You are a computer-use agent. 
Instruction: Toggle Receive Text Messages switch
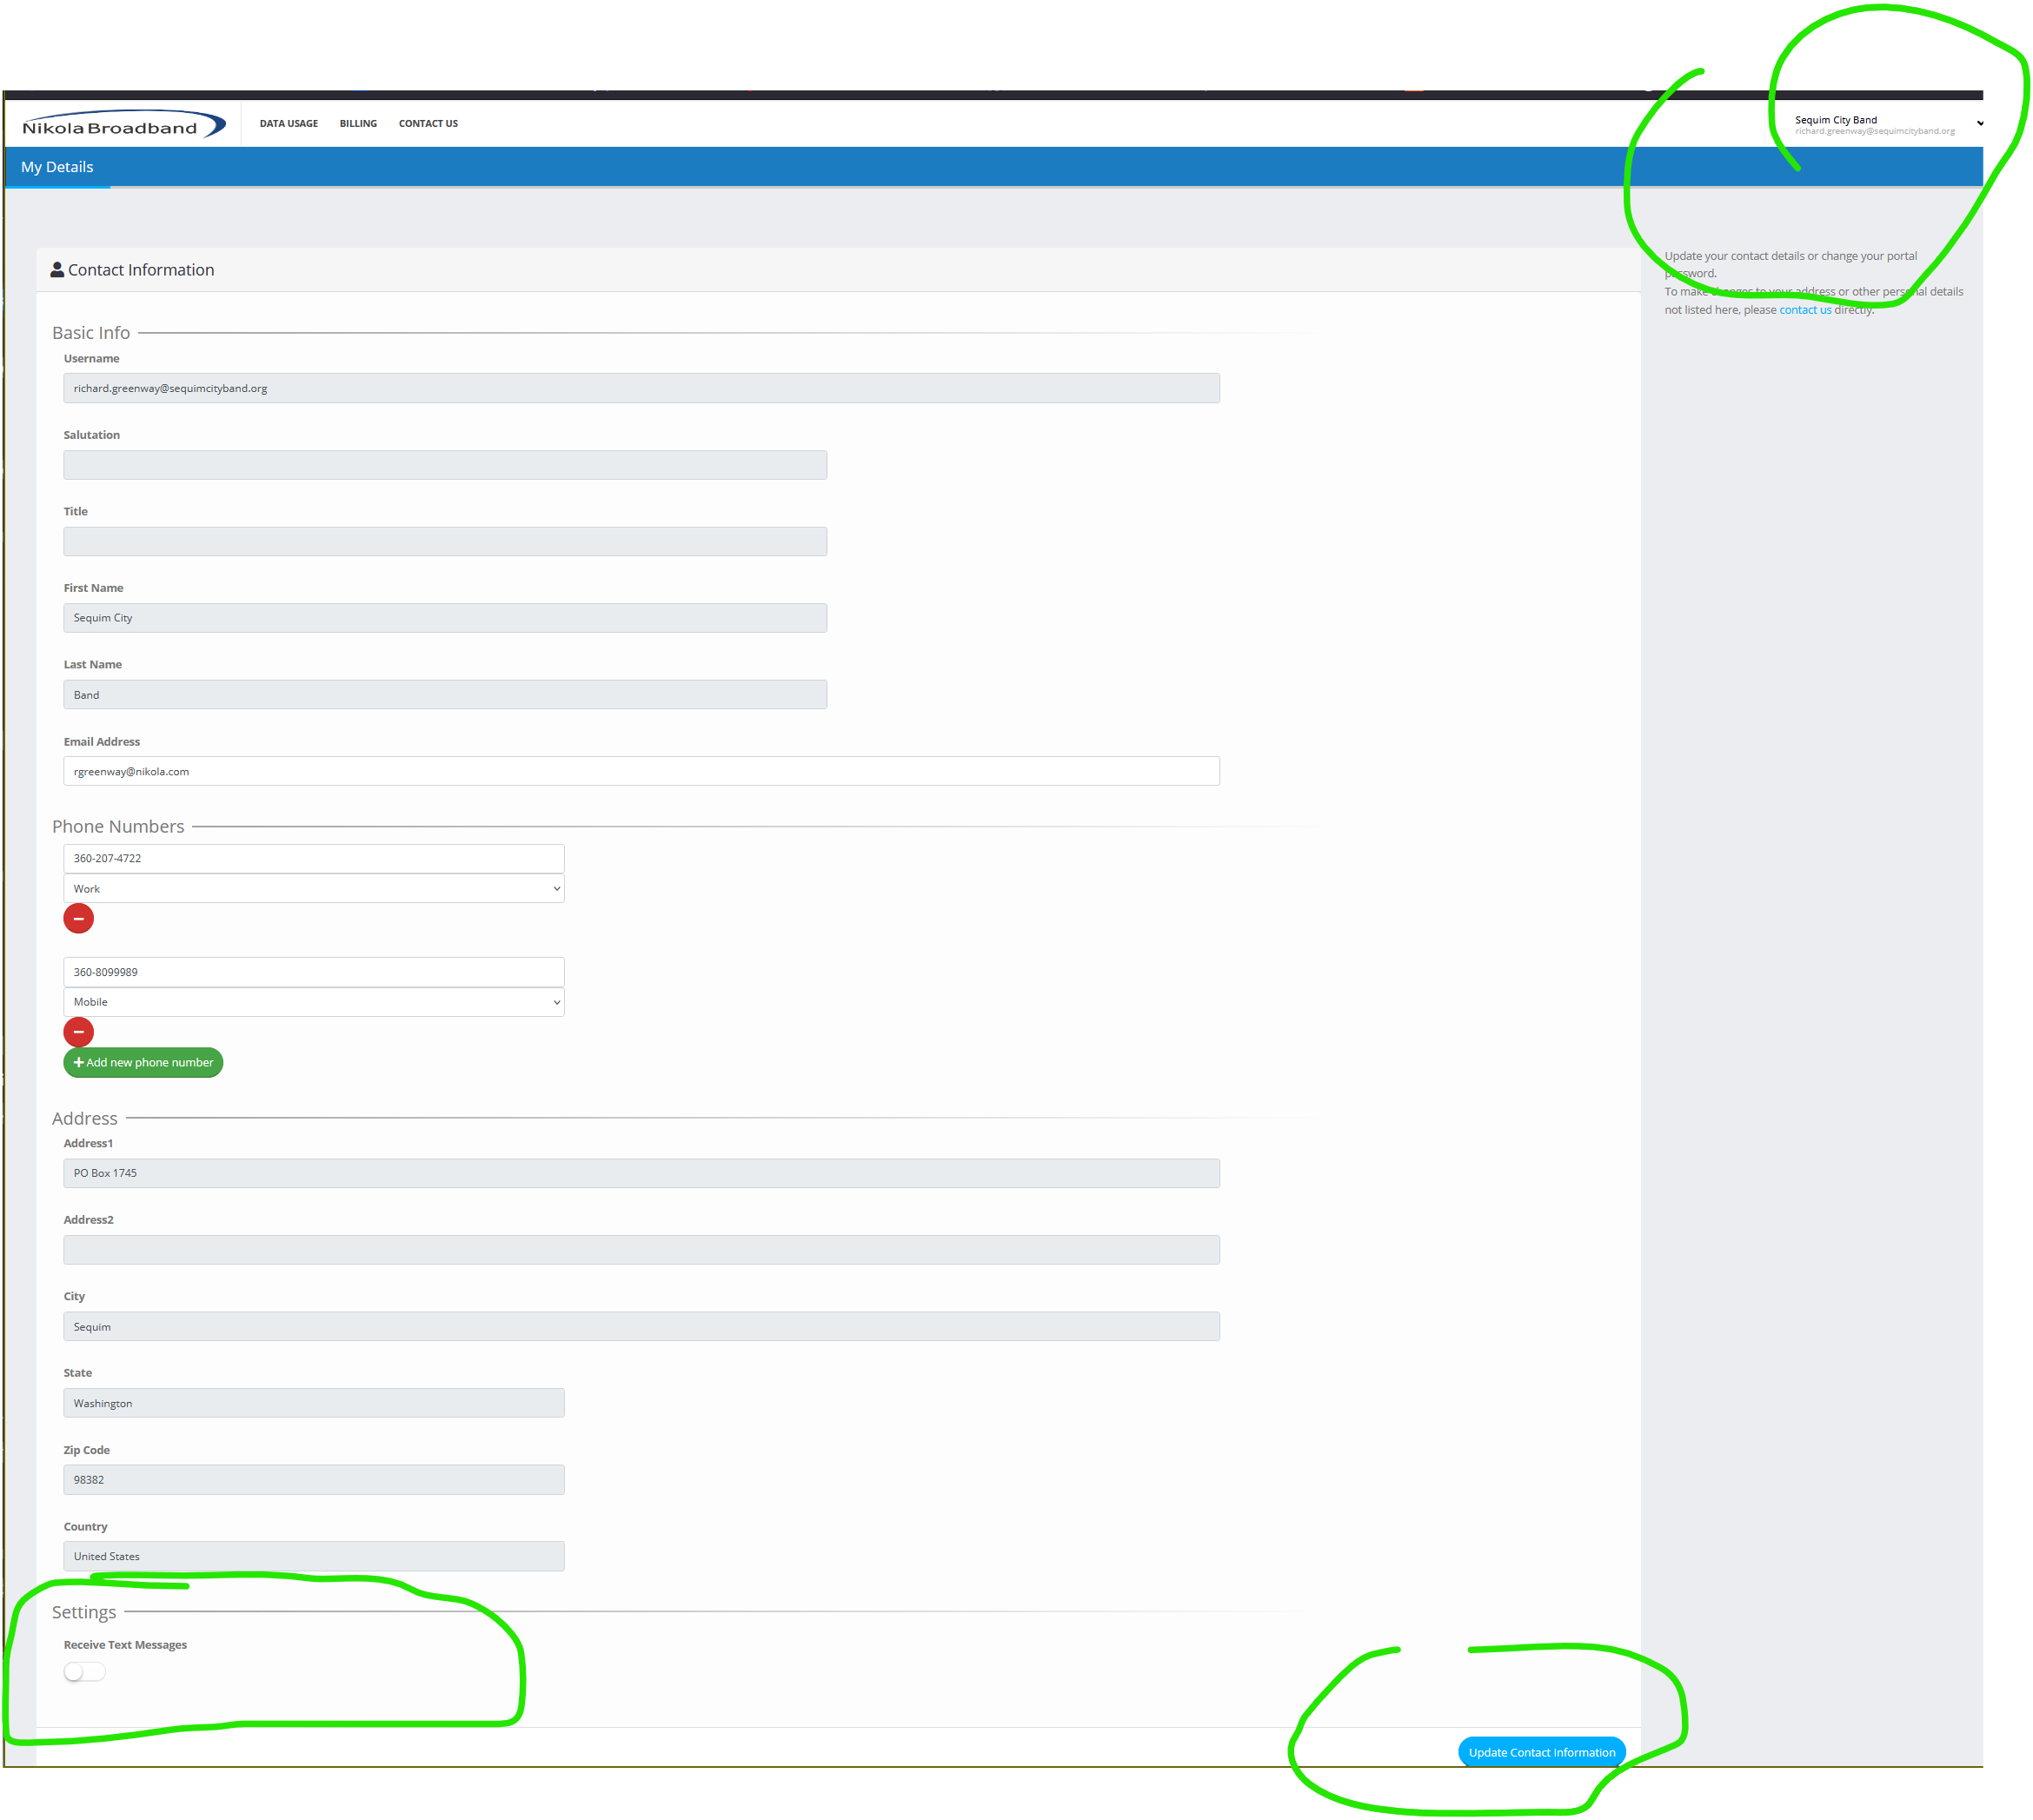pos(84,1672)
